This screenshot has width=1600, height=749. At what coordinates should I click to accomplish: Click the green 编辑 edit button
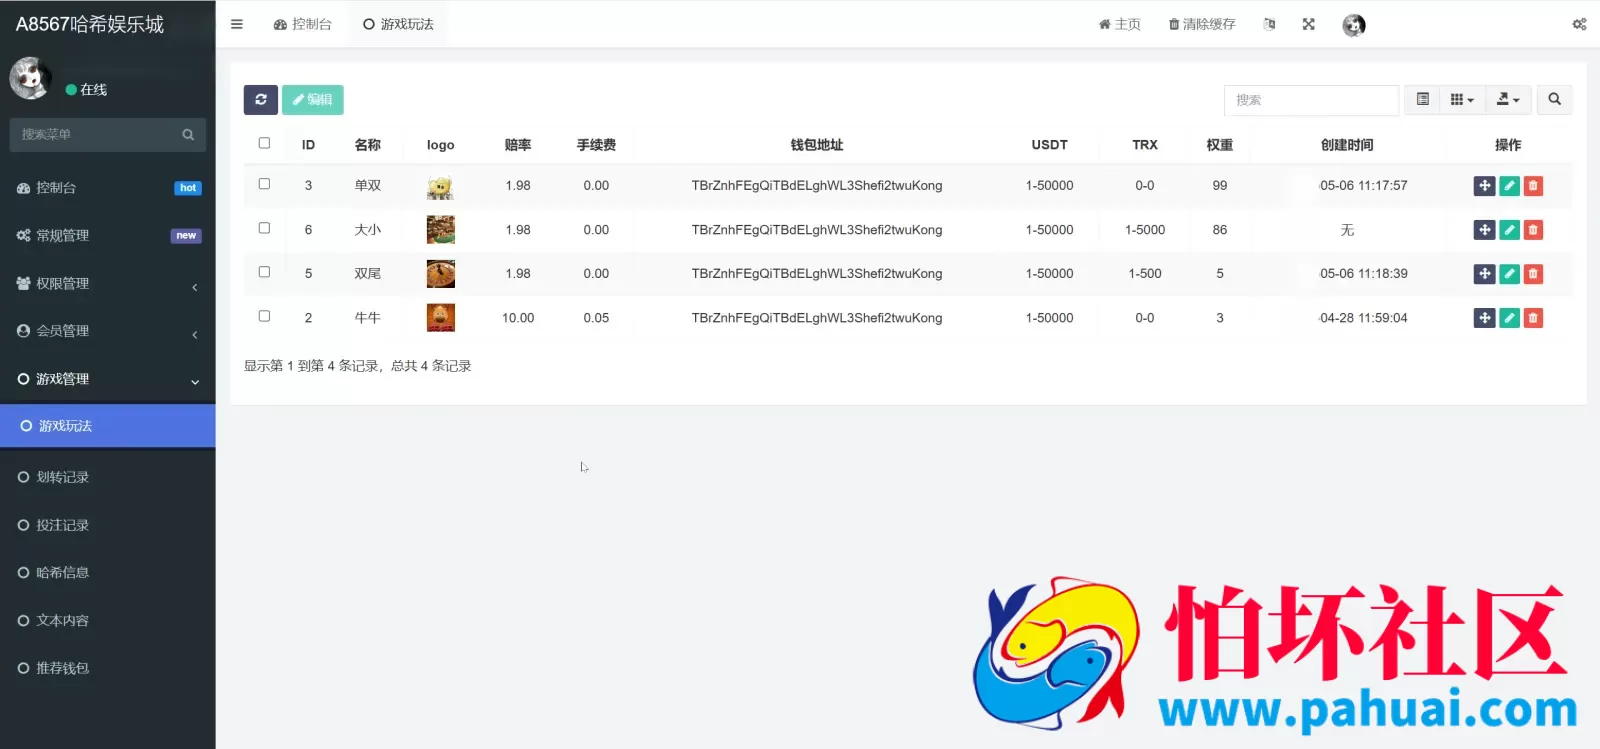click(x=313, y=99)
